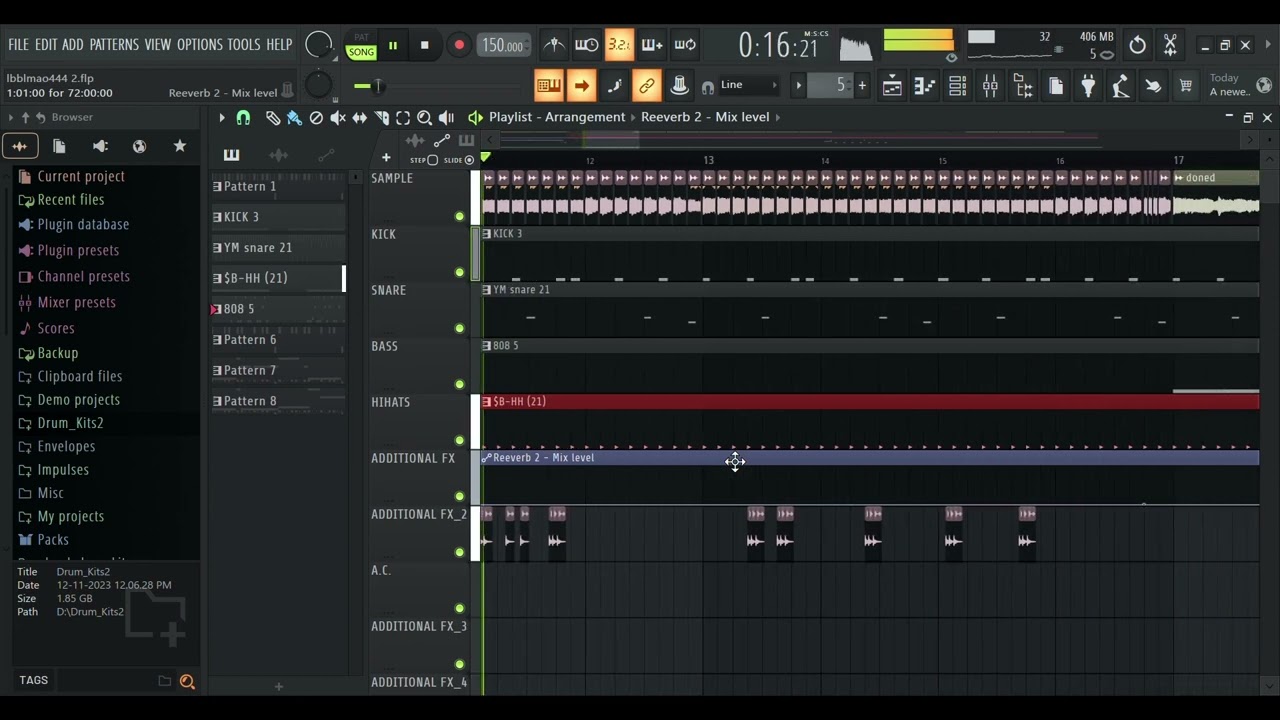This screenshot has height=720, width=1280.
Task: Click the undo history circular arrow icon
Action: [x=1137, y=45]
